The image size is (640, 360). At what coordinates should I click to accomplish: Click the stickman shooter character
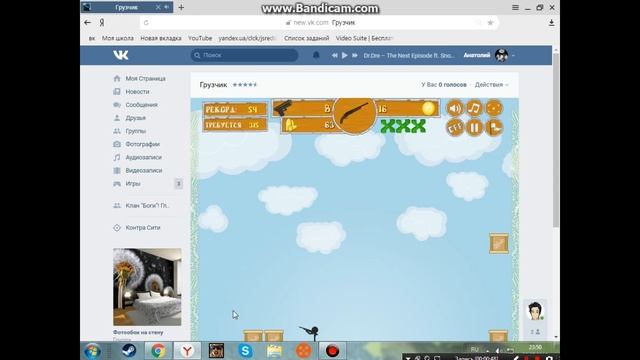tap(311, 332)
